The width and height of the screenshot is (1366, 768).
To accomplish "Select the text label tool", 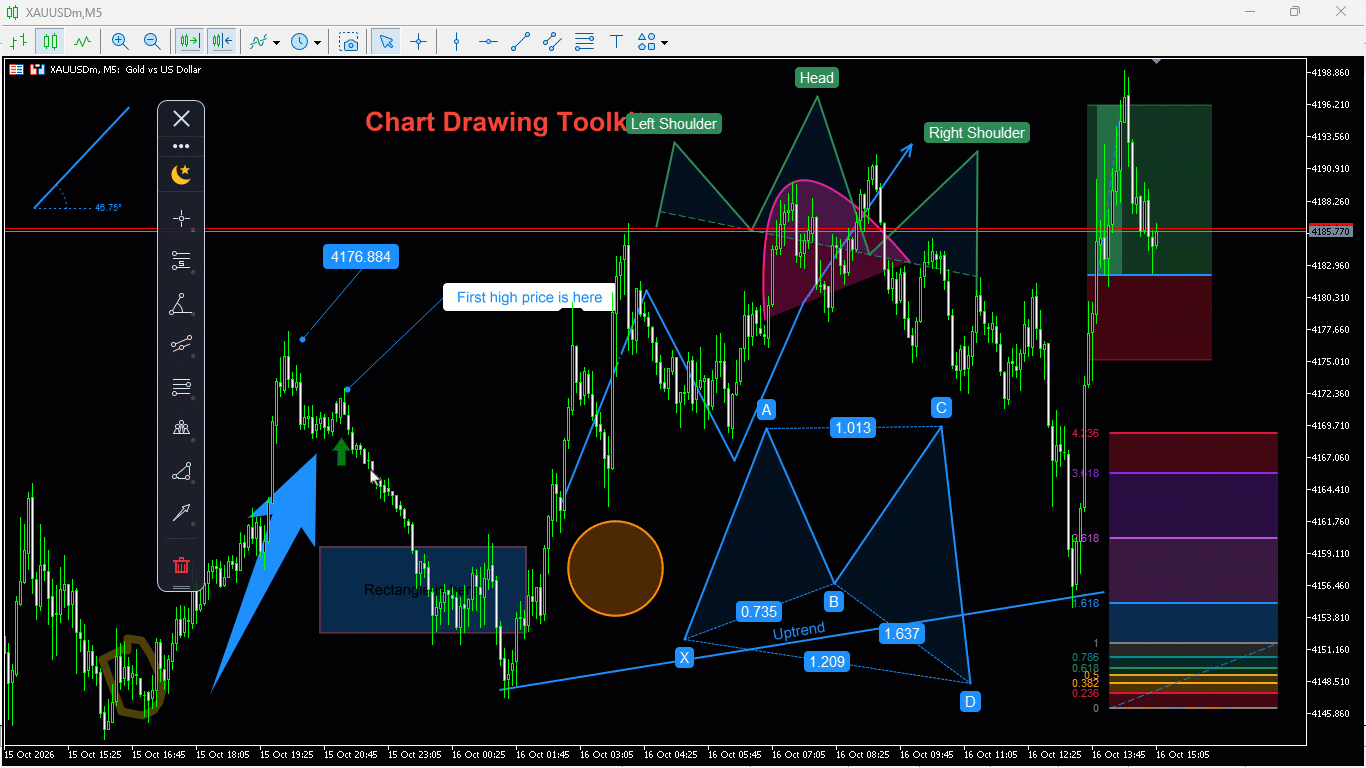I will tap(616, 41).
